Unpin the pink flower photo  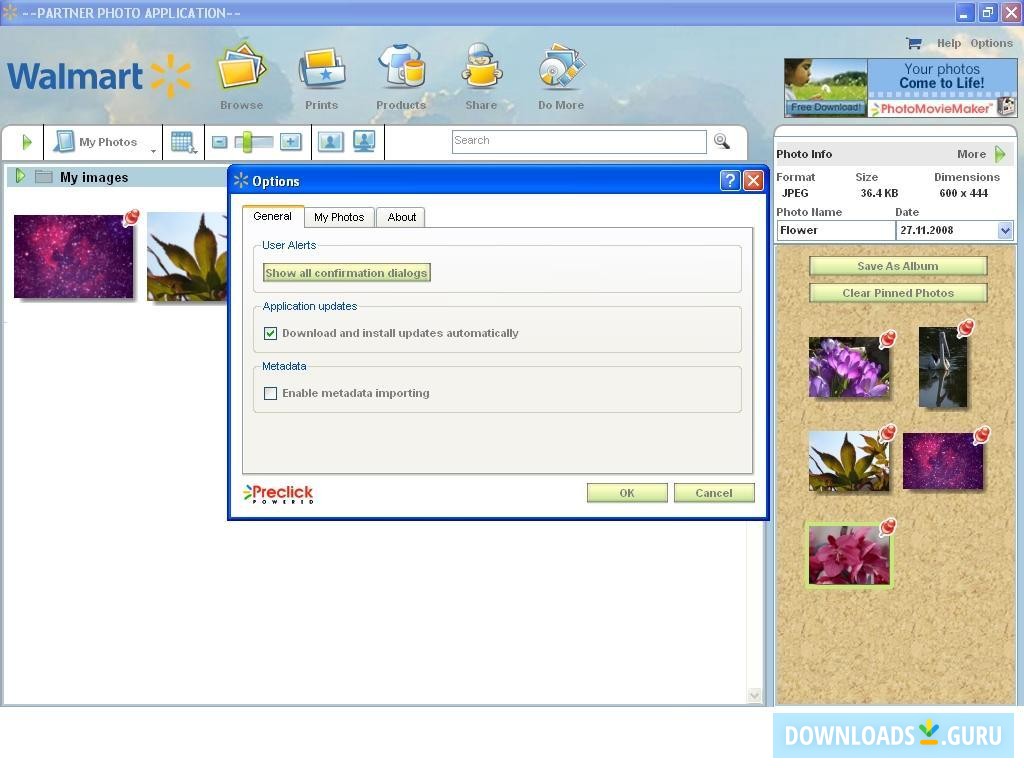pyautogui.click(x=888, y=527)
